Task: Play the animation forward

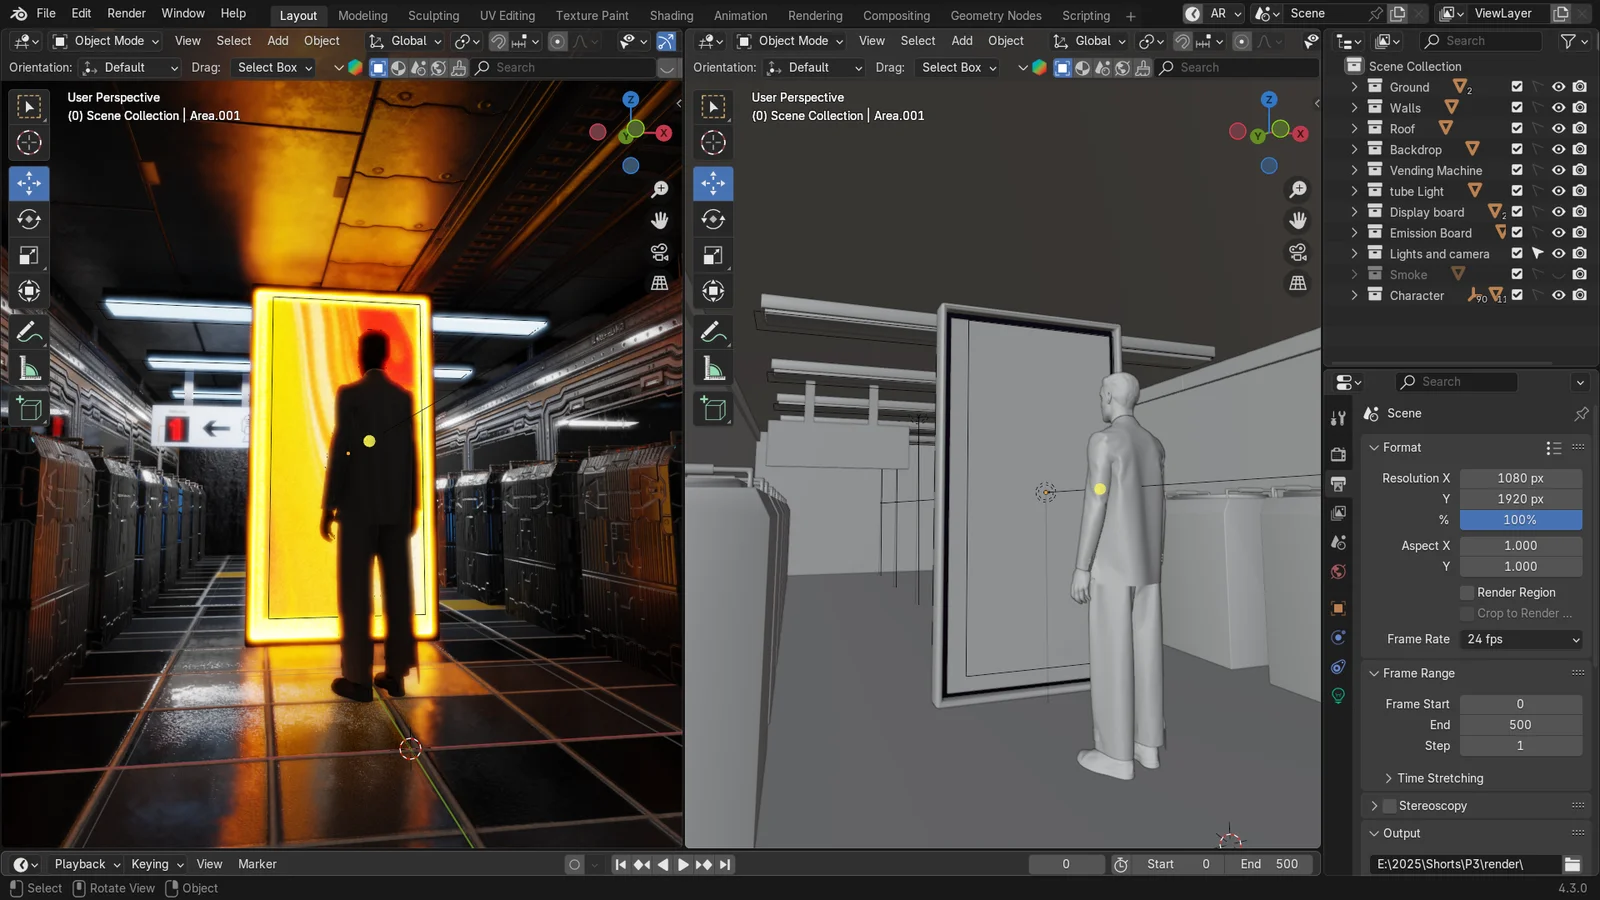Action: 683,865
